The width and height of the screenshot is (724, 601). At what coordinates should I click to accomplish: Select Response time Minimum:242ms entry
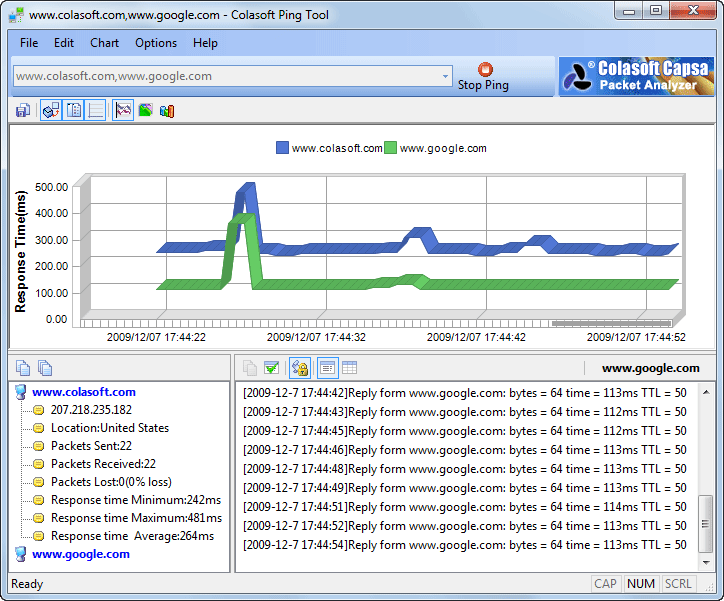click(x=136, y=500)
